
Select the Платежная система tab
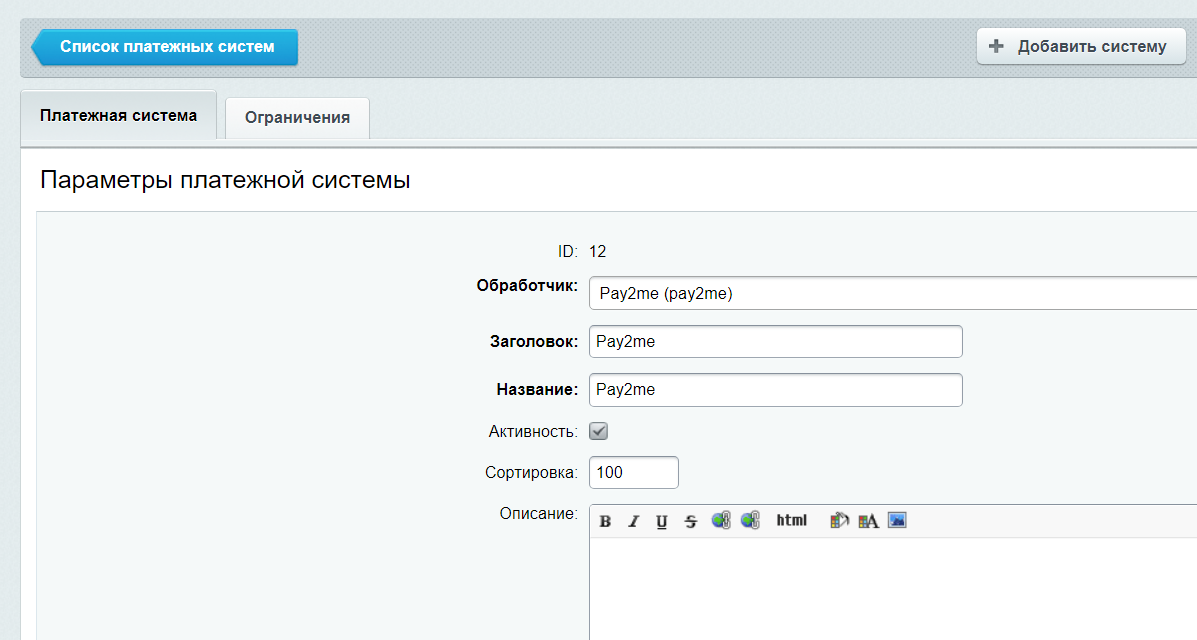click(x=118, y=115)
